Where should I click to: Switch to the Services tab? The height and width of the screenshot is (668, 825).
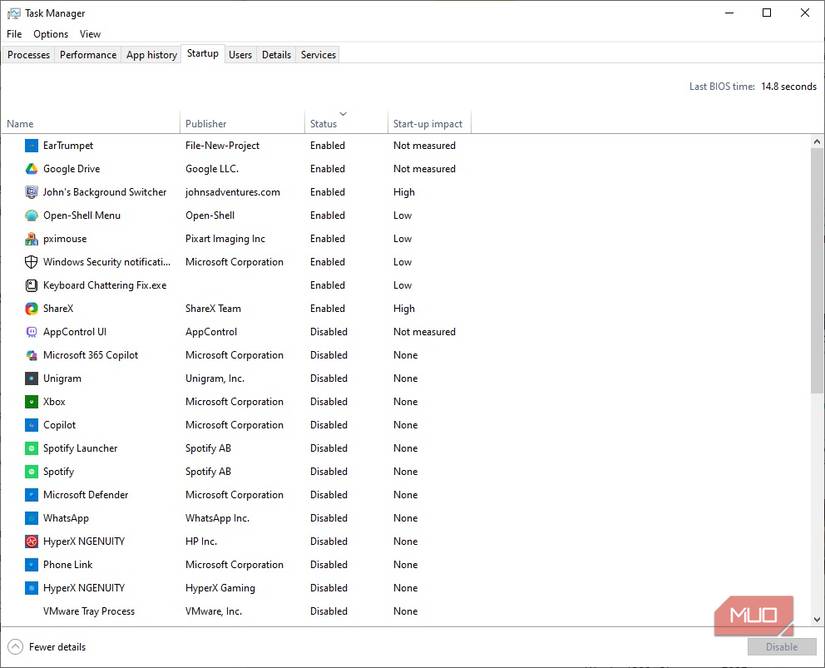317,55
